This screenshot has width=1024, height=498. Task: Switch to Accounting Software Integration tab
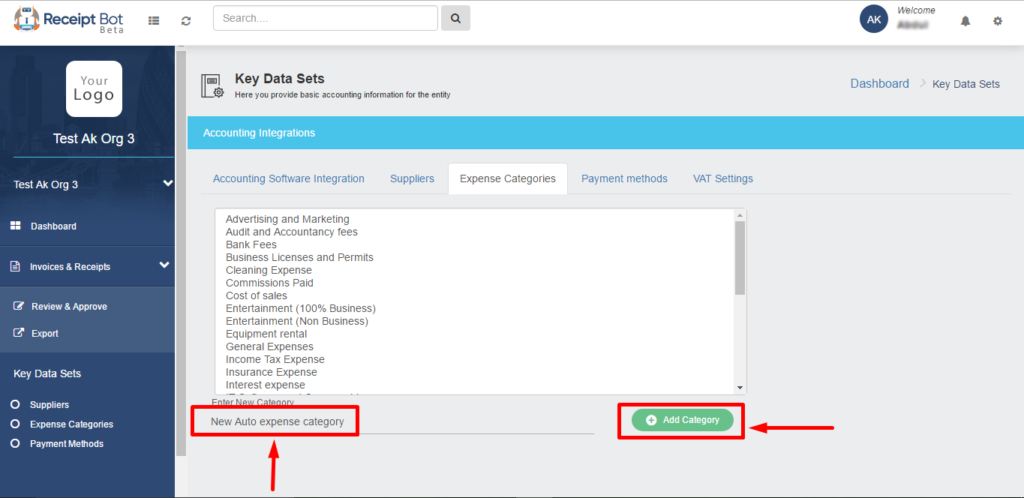pos(289,178)
